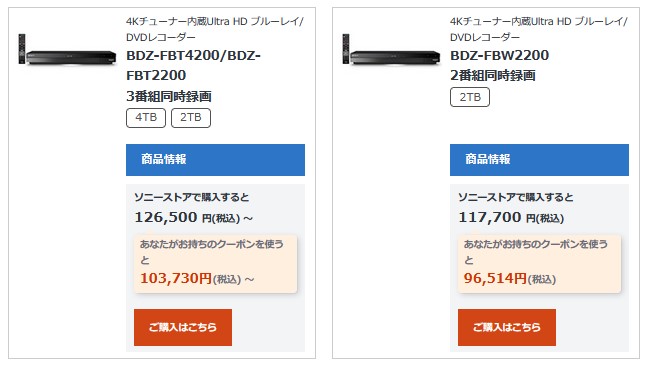The image size is (651, 365).
Task: Click the 96,514円 coupon price box
Action: coord(539,264)
